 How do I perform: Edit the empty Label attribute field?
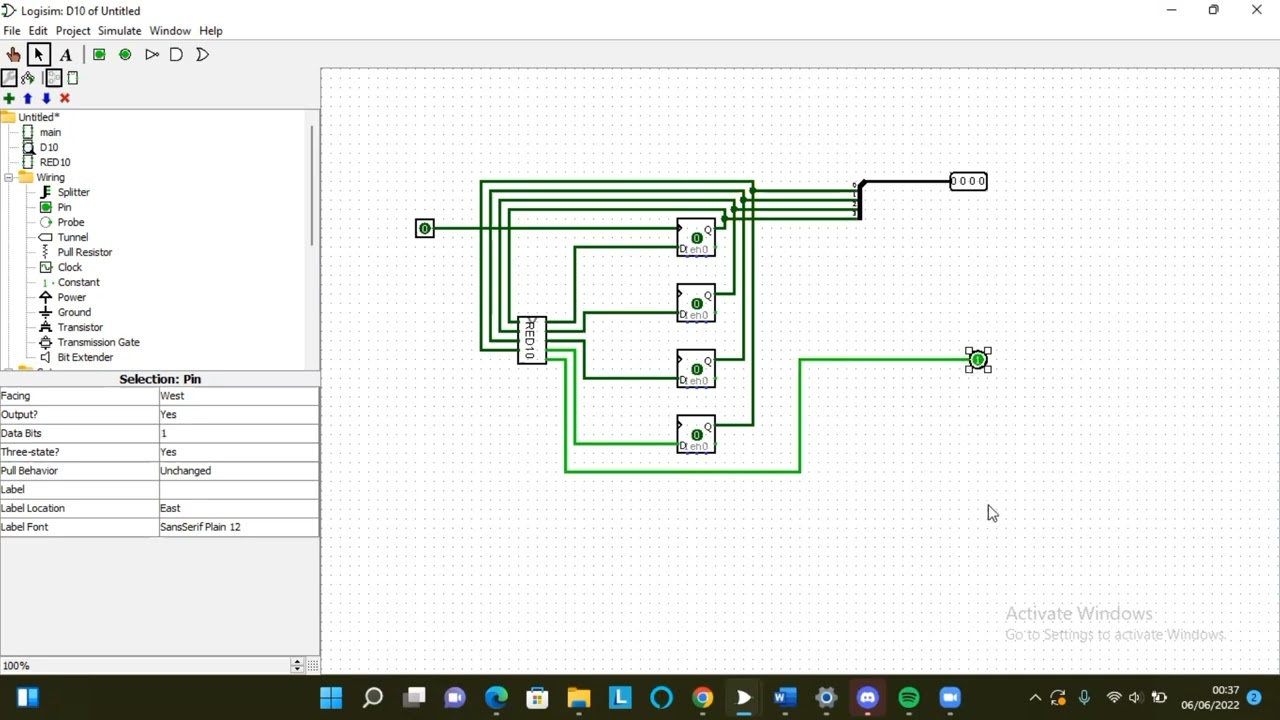point(239,489)
